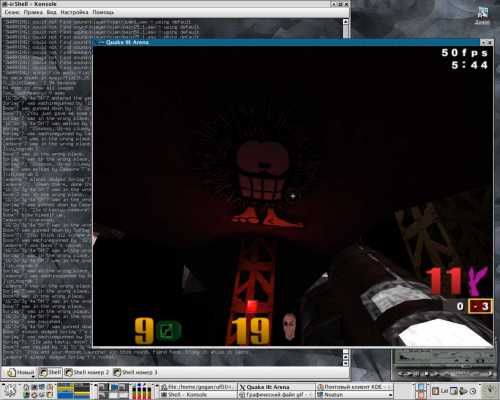
Task: Click the Lat keyboard layout indicator
Action: point(445,391)
